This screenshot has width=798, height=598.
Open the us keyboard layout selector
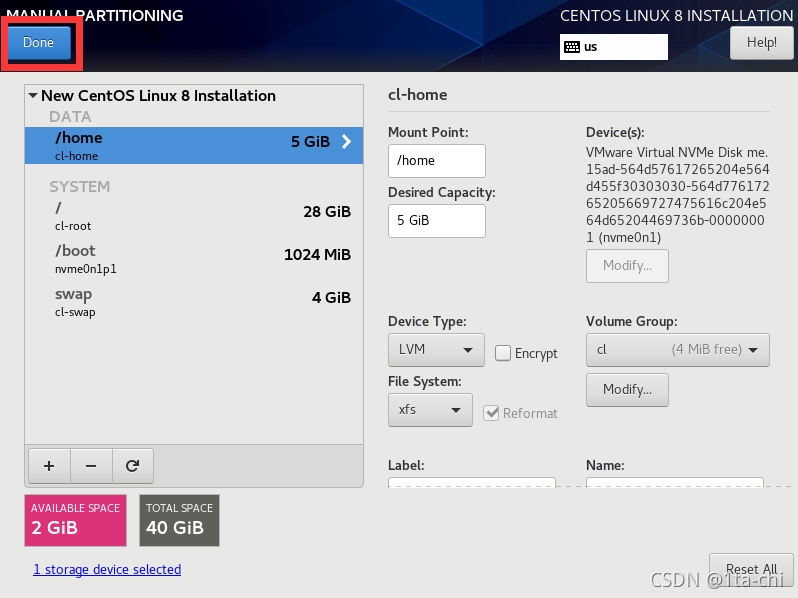[x=614, y=47]
